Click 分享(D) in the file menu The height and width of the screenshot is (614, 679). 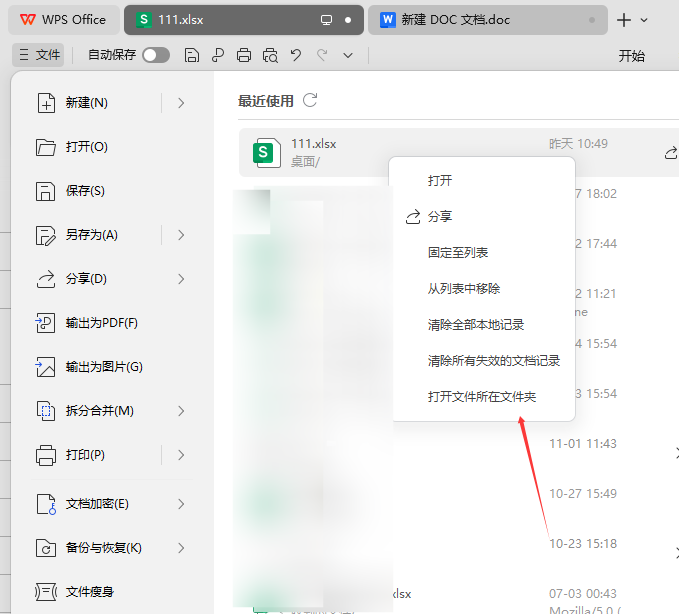click(86, 279)
